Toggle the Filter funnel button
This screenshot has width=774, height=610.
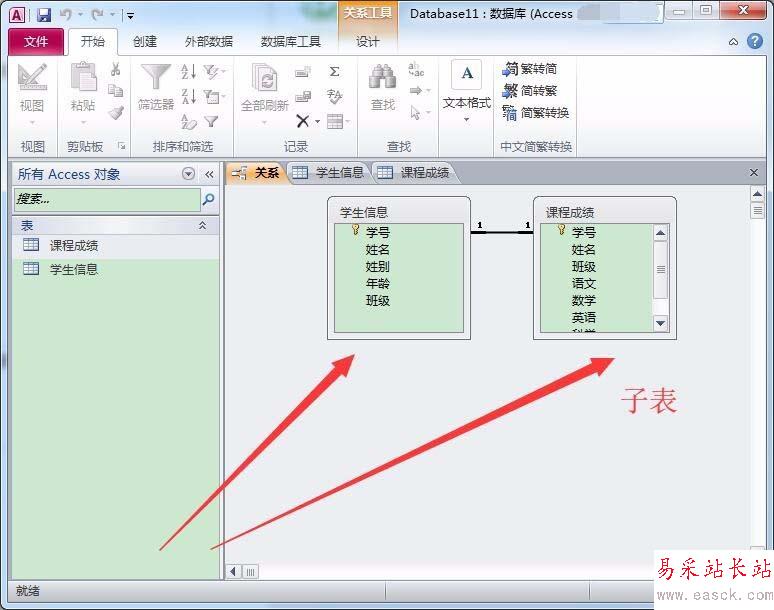(x=211, y=121)
